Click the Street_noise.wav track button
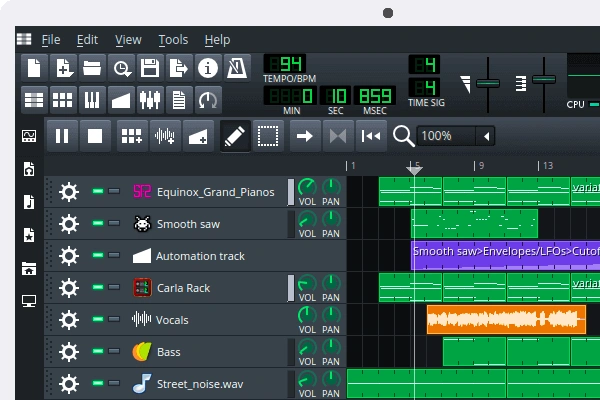 coord(198,384)
